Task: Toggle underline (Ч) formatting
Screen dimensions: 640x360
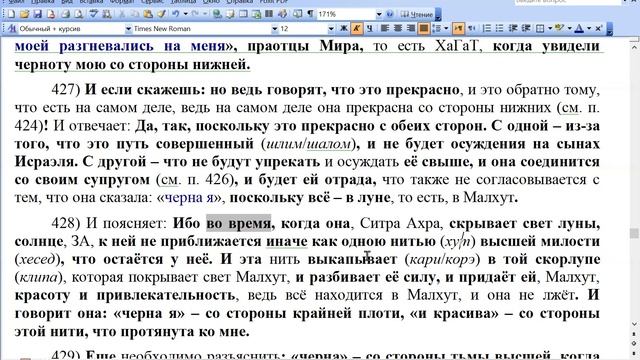Action: point(369,28)
